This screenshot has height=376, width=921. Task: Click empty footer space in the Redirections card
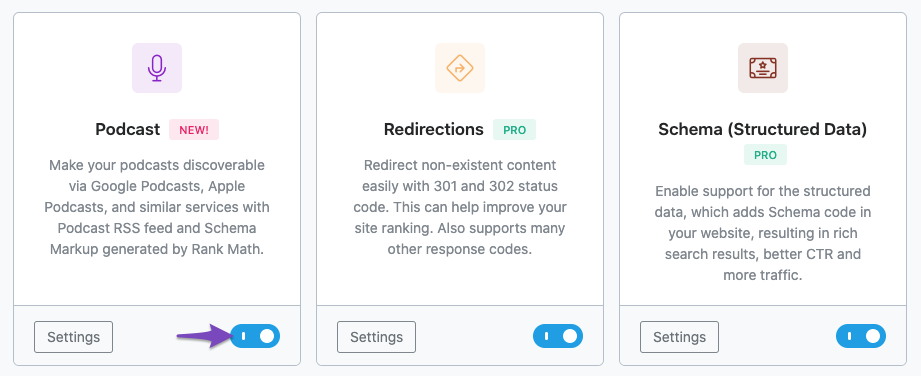[x=475, y=337]
